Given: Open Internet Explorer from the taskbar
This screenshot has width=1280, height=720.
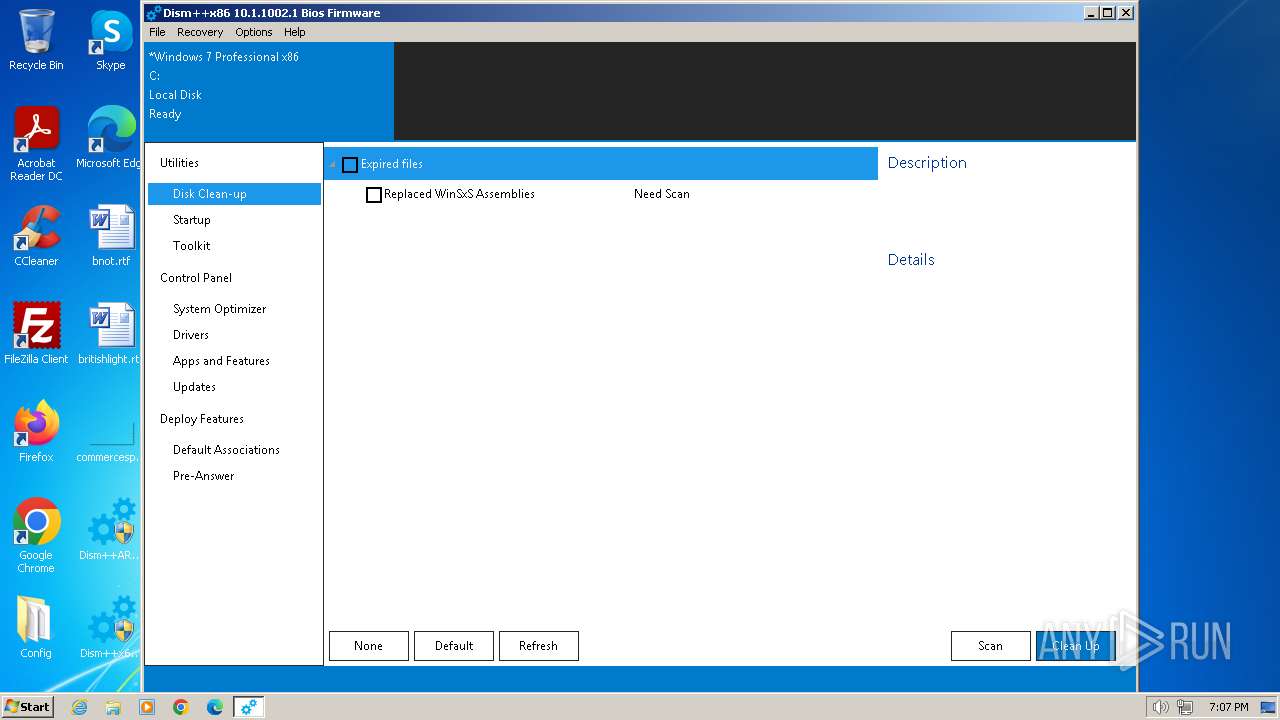Looking at the screenshot, I should point(80,707).
